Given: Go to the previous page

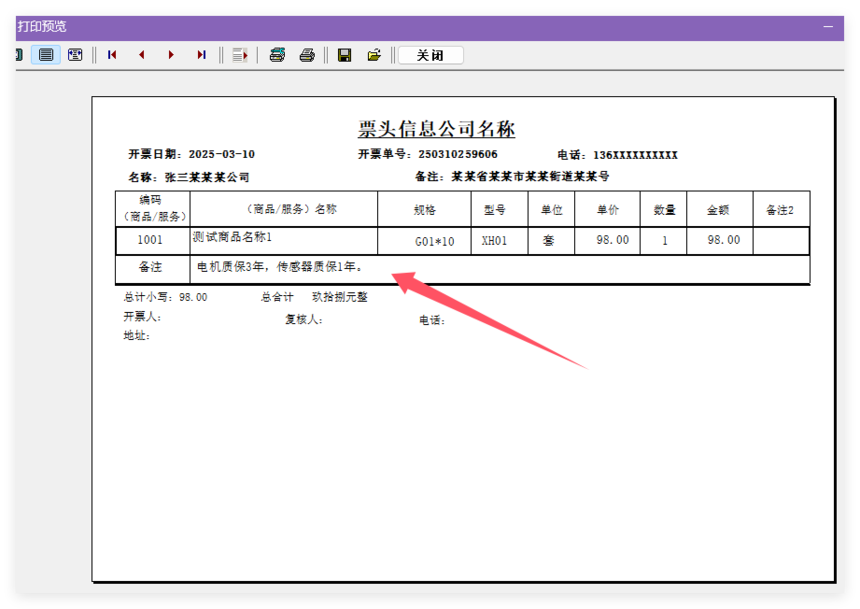Looking at the screenshot, I should (142, 55).
